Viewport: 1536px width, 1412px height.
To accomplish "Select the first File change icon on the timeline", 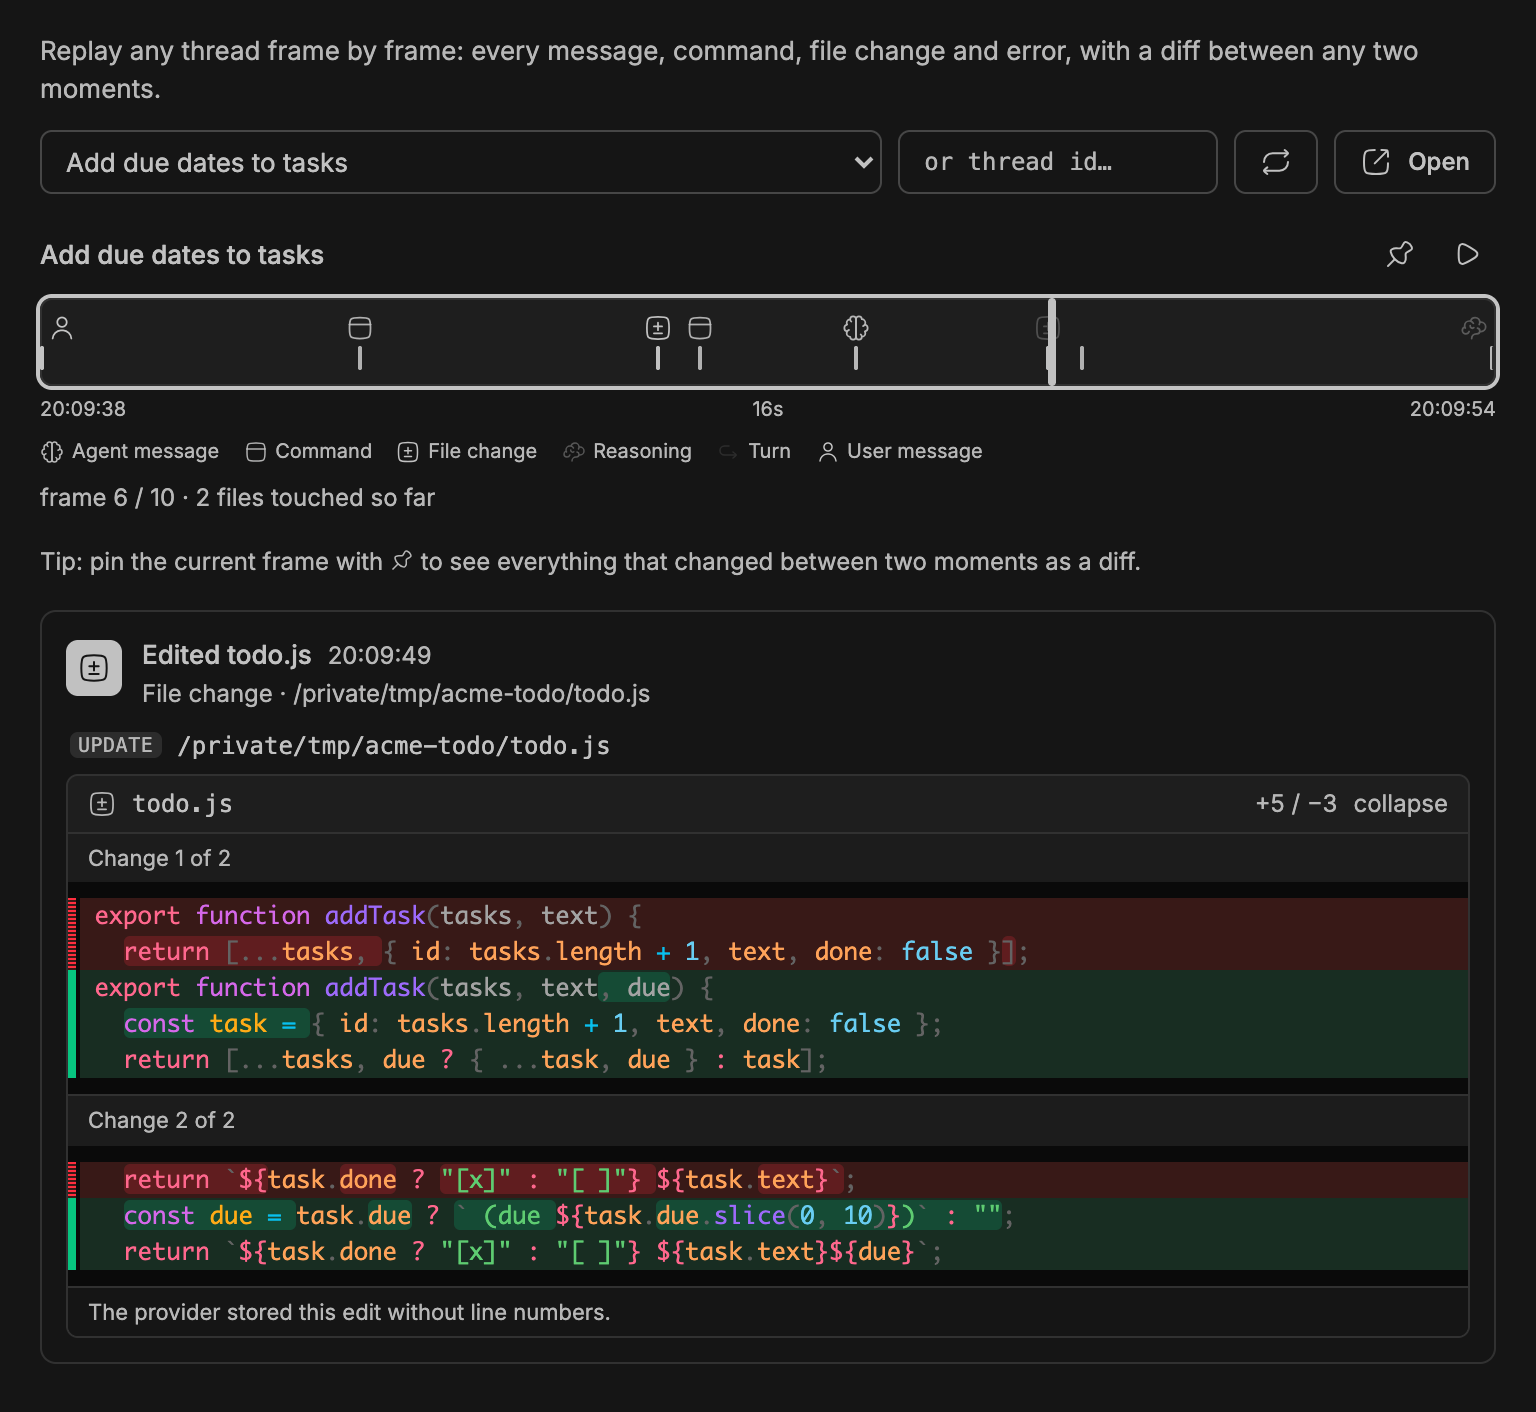I will point(658,328).
